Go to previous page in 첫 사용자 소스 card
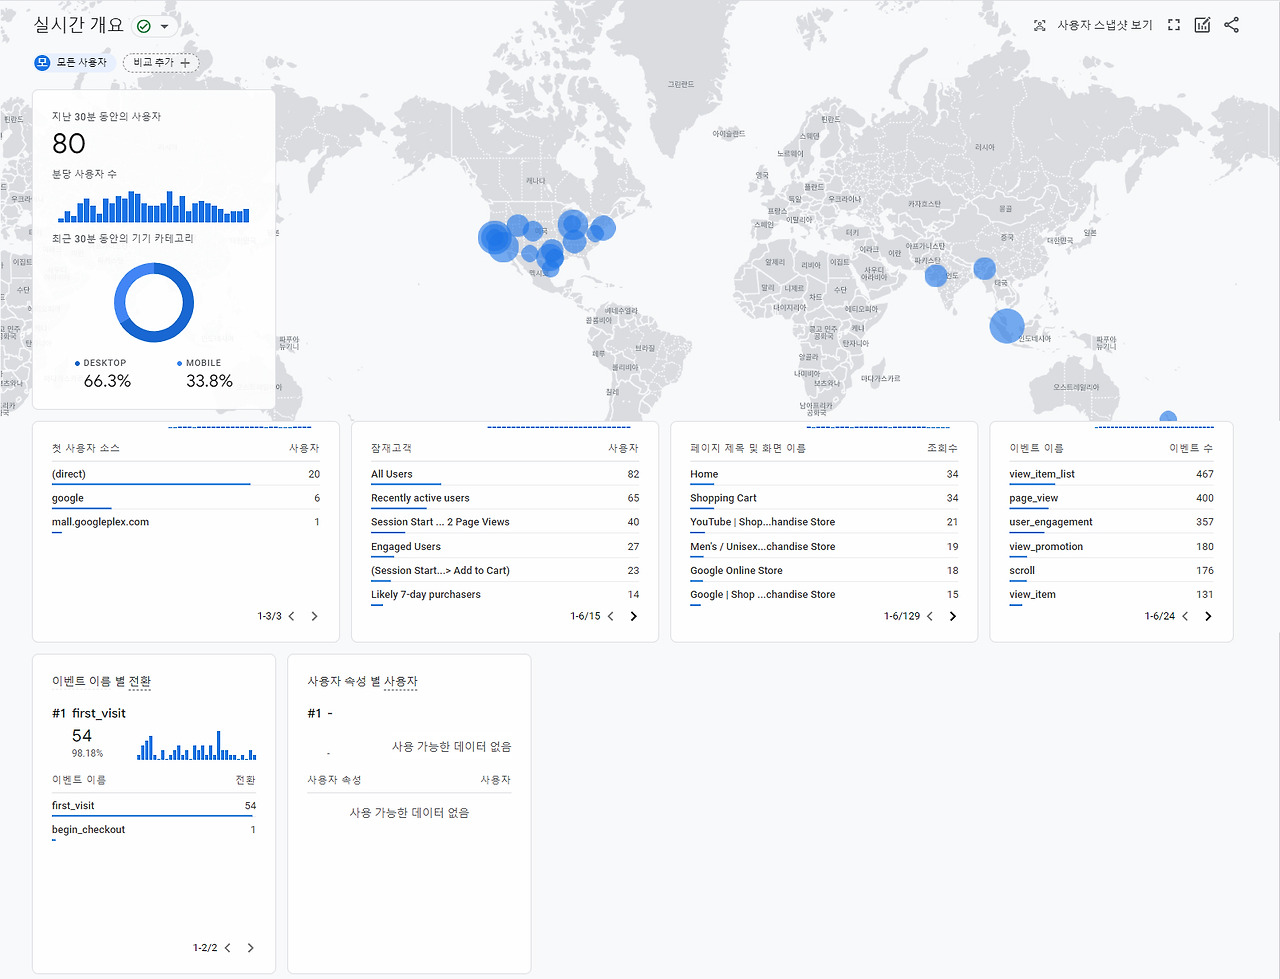Image resolution: width=1280 pixels, height=979 pixels. coord(291,616)
